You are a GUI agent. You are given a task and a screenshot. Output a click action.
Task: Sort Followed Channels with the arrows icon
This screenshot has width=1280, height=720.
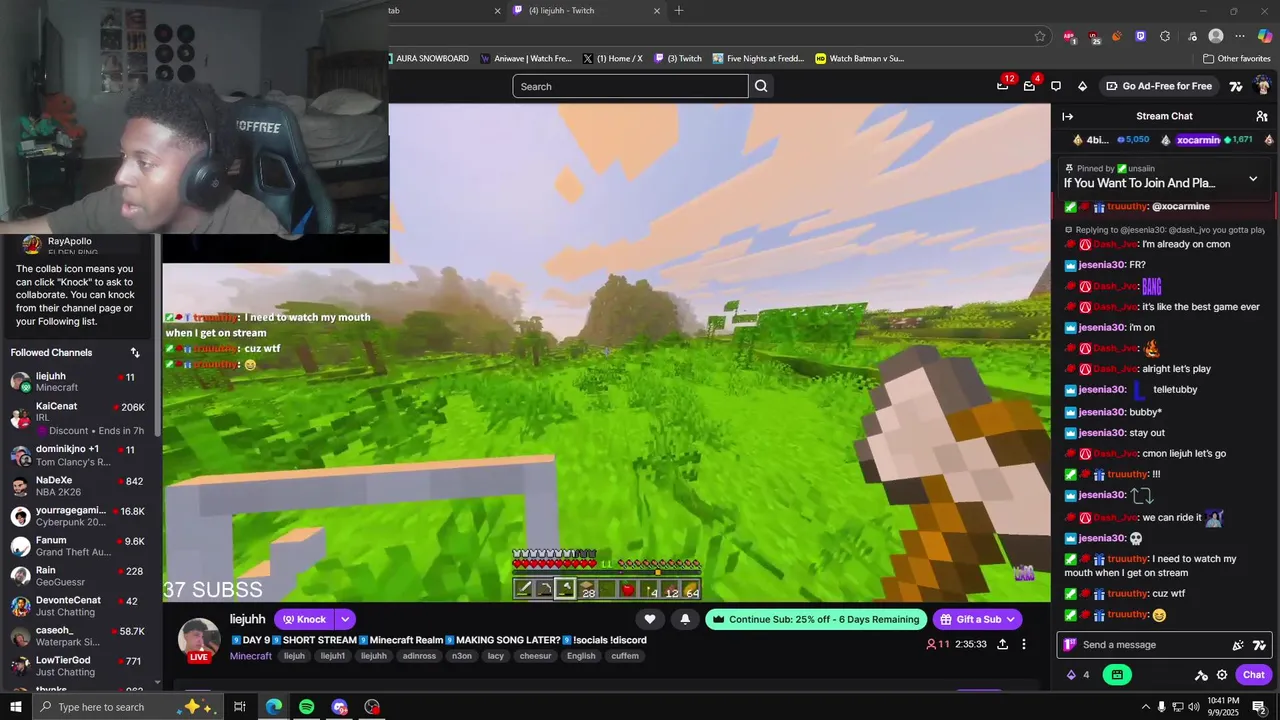pyautogui.click(x=135, y=353)
